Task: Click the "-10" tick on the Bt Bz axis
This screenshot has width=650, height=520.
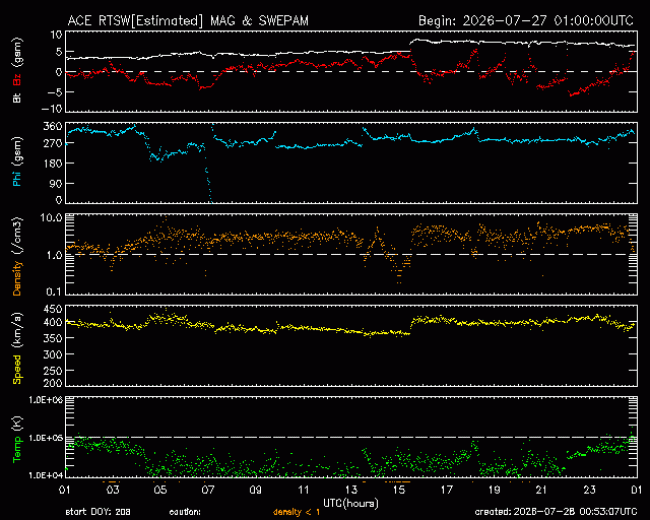Action: tap(53, 109)
